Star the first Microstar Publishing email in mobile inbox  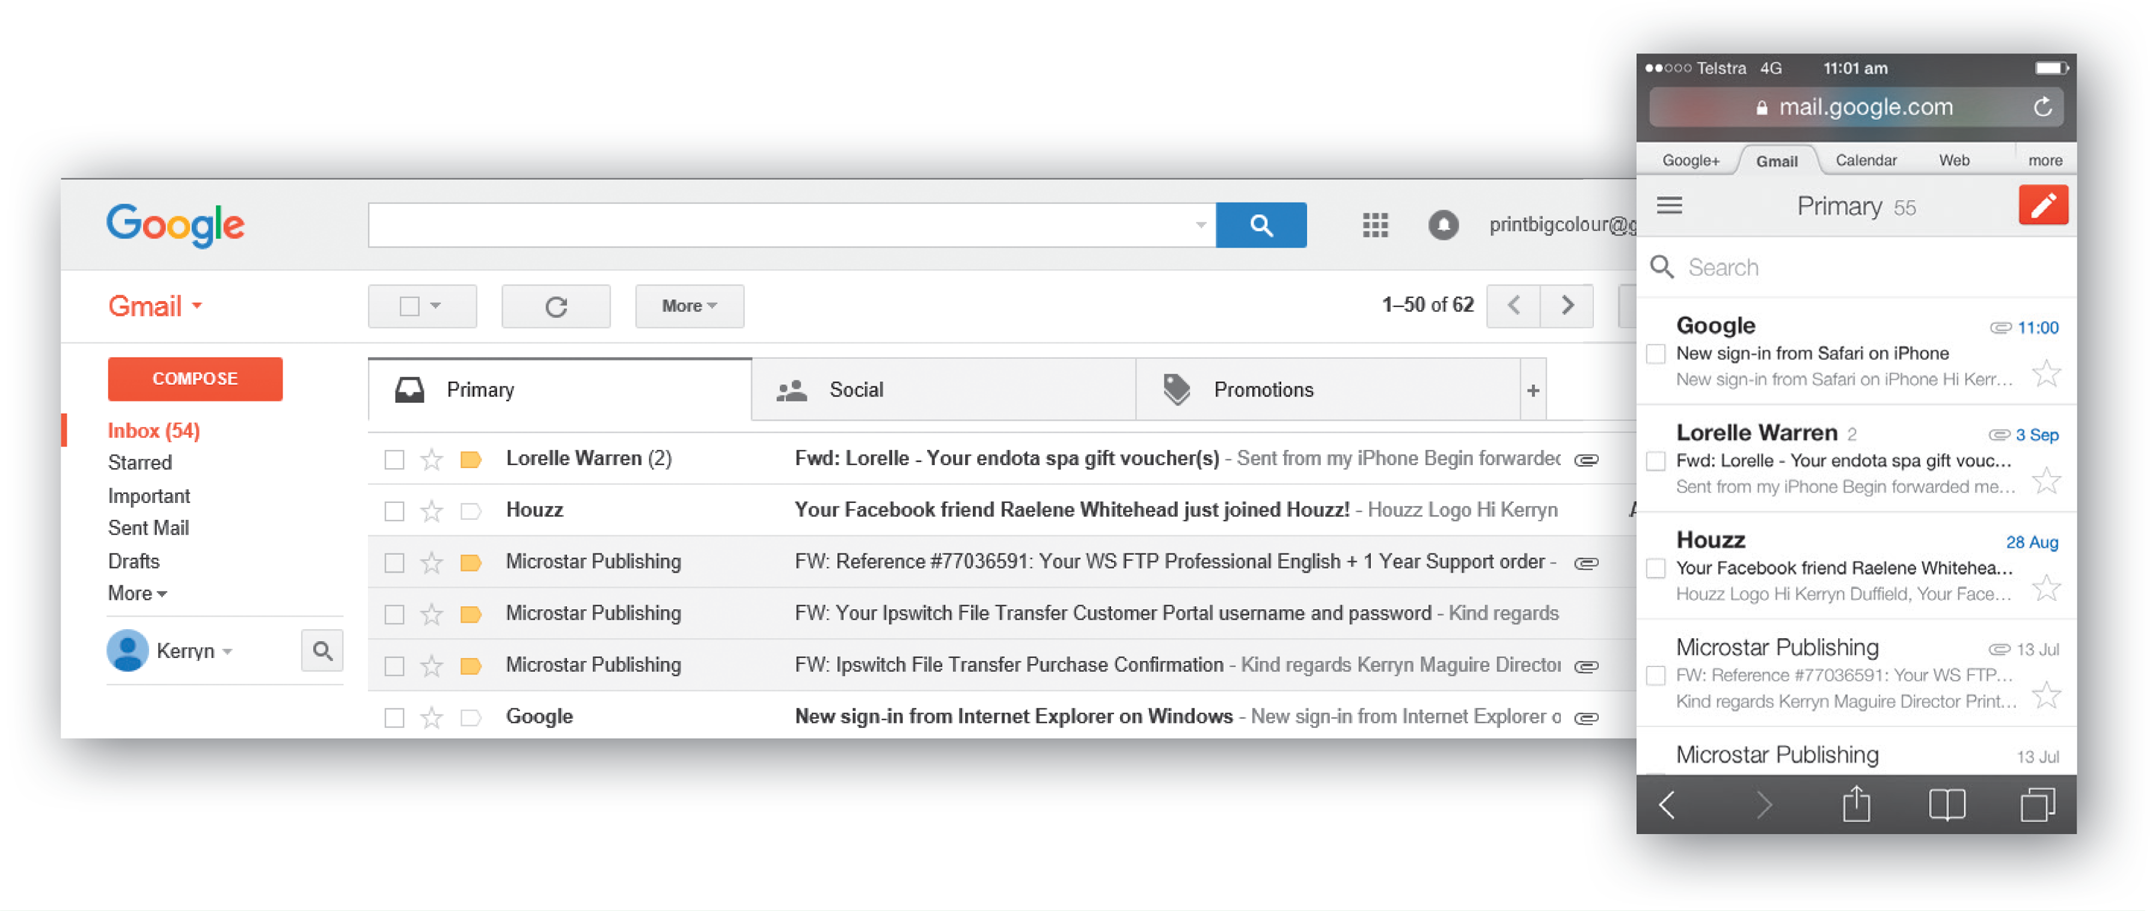2047,695
